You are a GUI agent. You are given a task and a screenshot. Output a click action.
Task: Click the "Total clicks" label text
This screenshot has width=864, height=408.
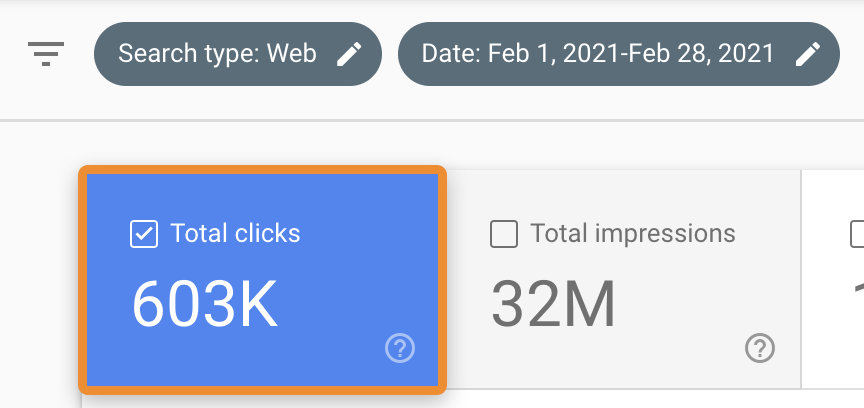235,234
